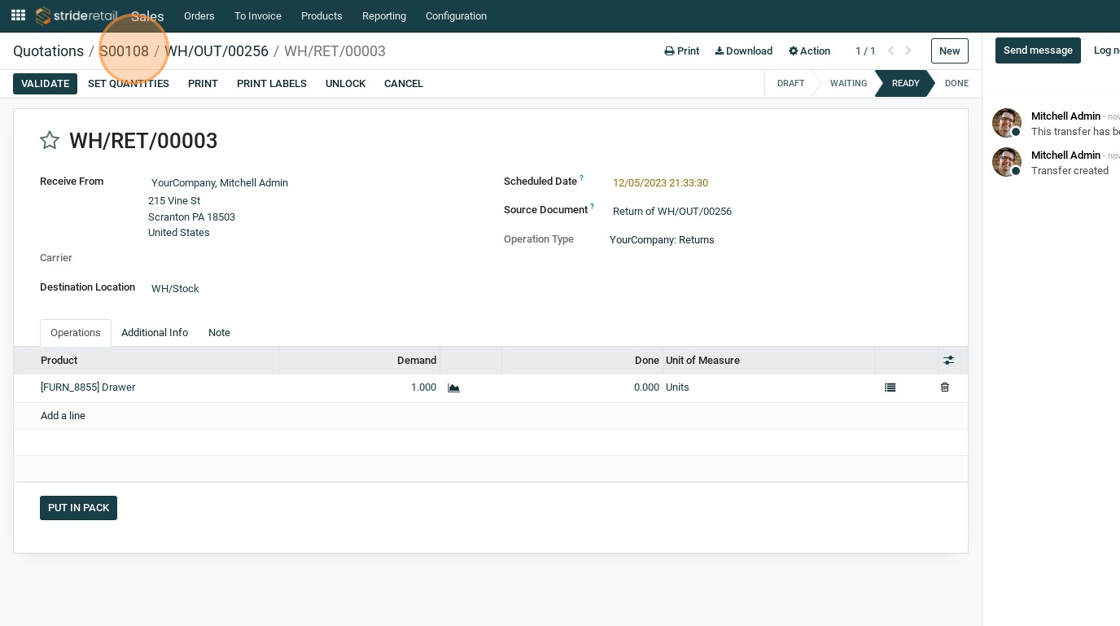1120x626 pixels.
Task: Click Mitchell Admin's avatar in chatter
Action: 1006,123
